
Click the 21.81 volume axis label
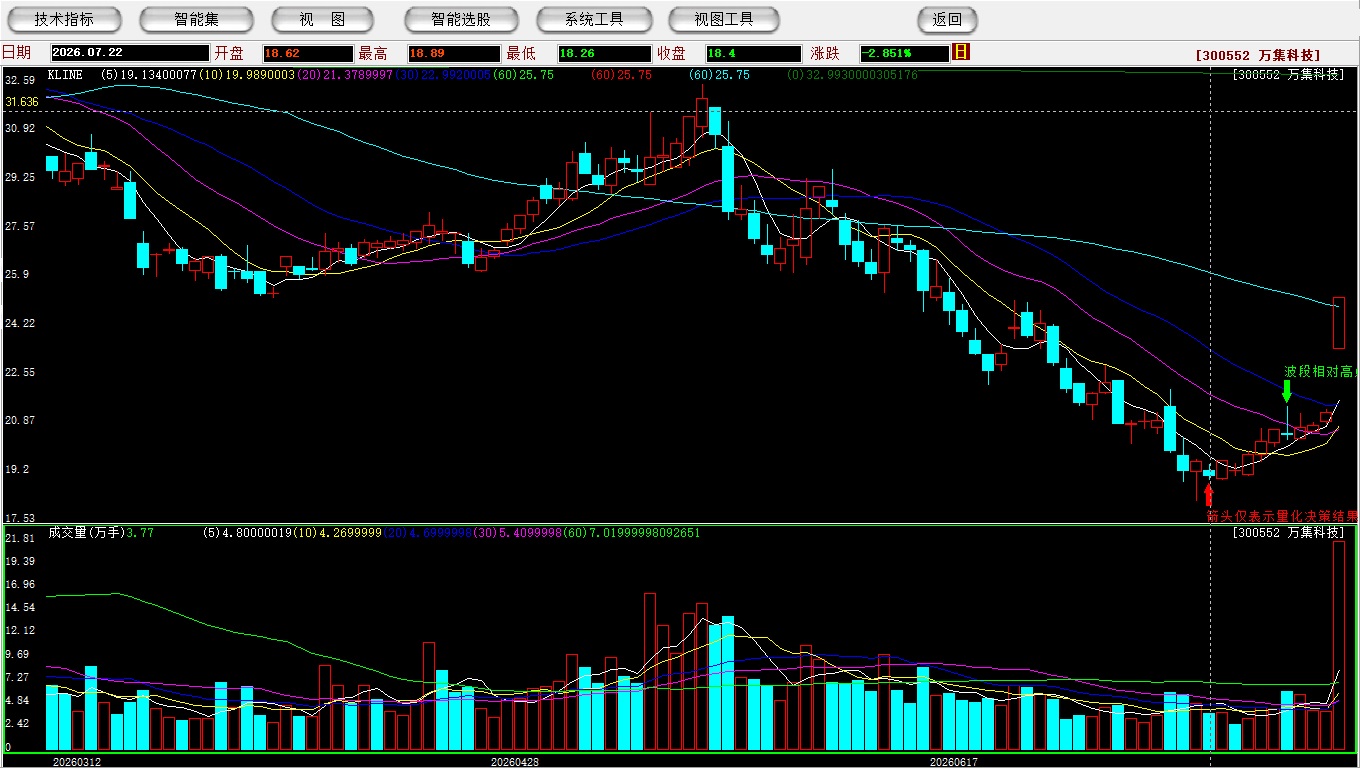click(20, 539)
